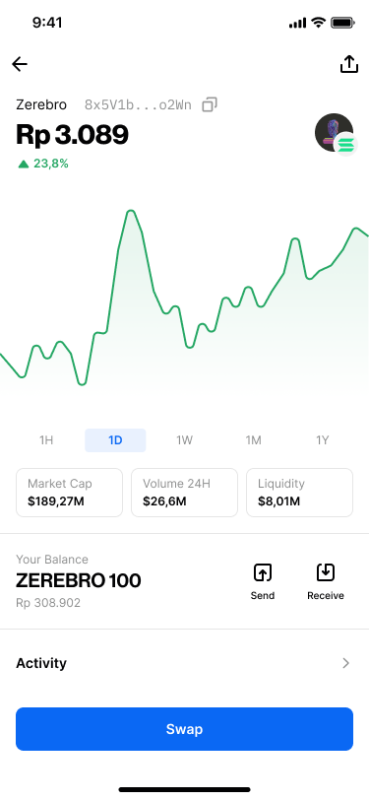Copy the token address via copy icon

point(209,105)
